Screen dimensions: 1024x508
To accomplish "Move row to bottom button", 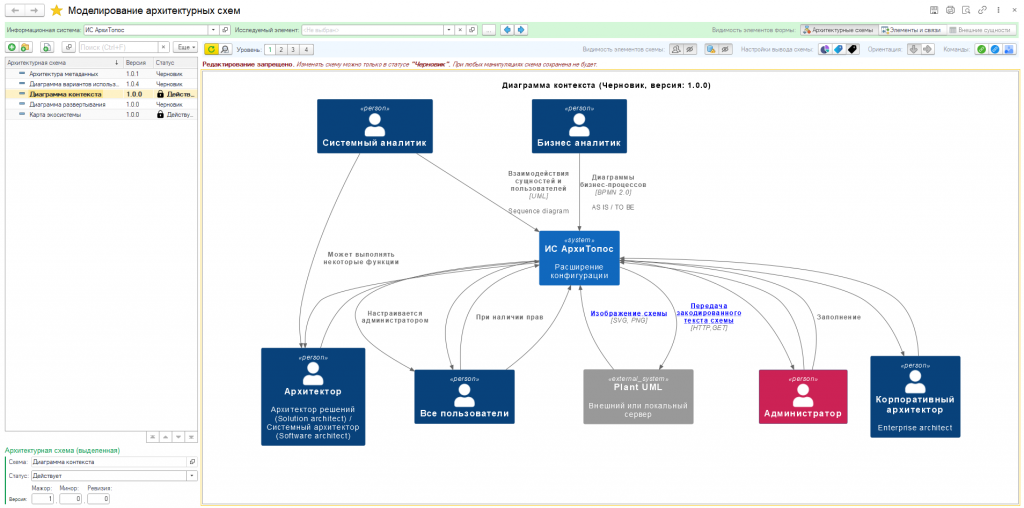I will (x=191, y=436).
